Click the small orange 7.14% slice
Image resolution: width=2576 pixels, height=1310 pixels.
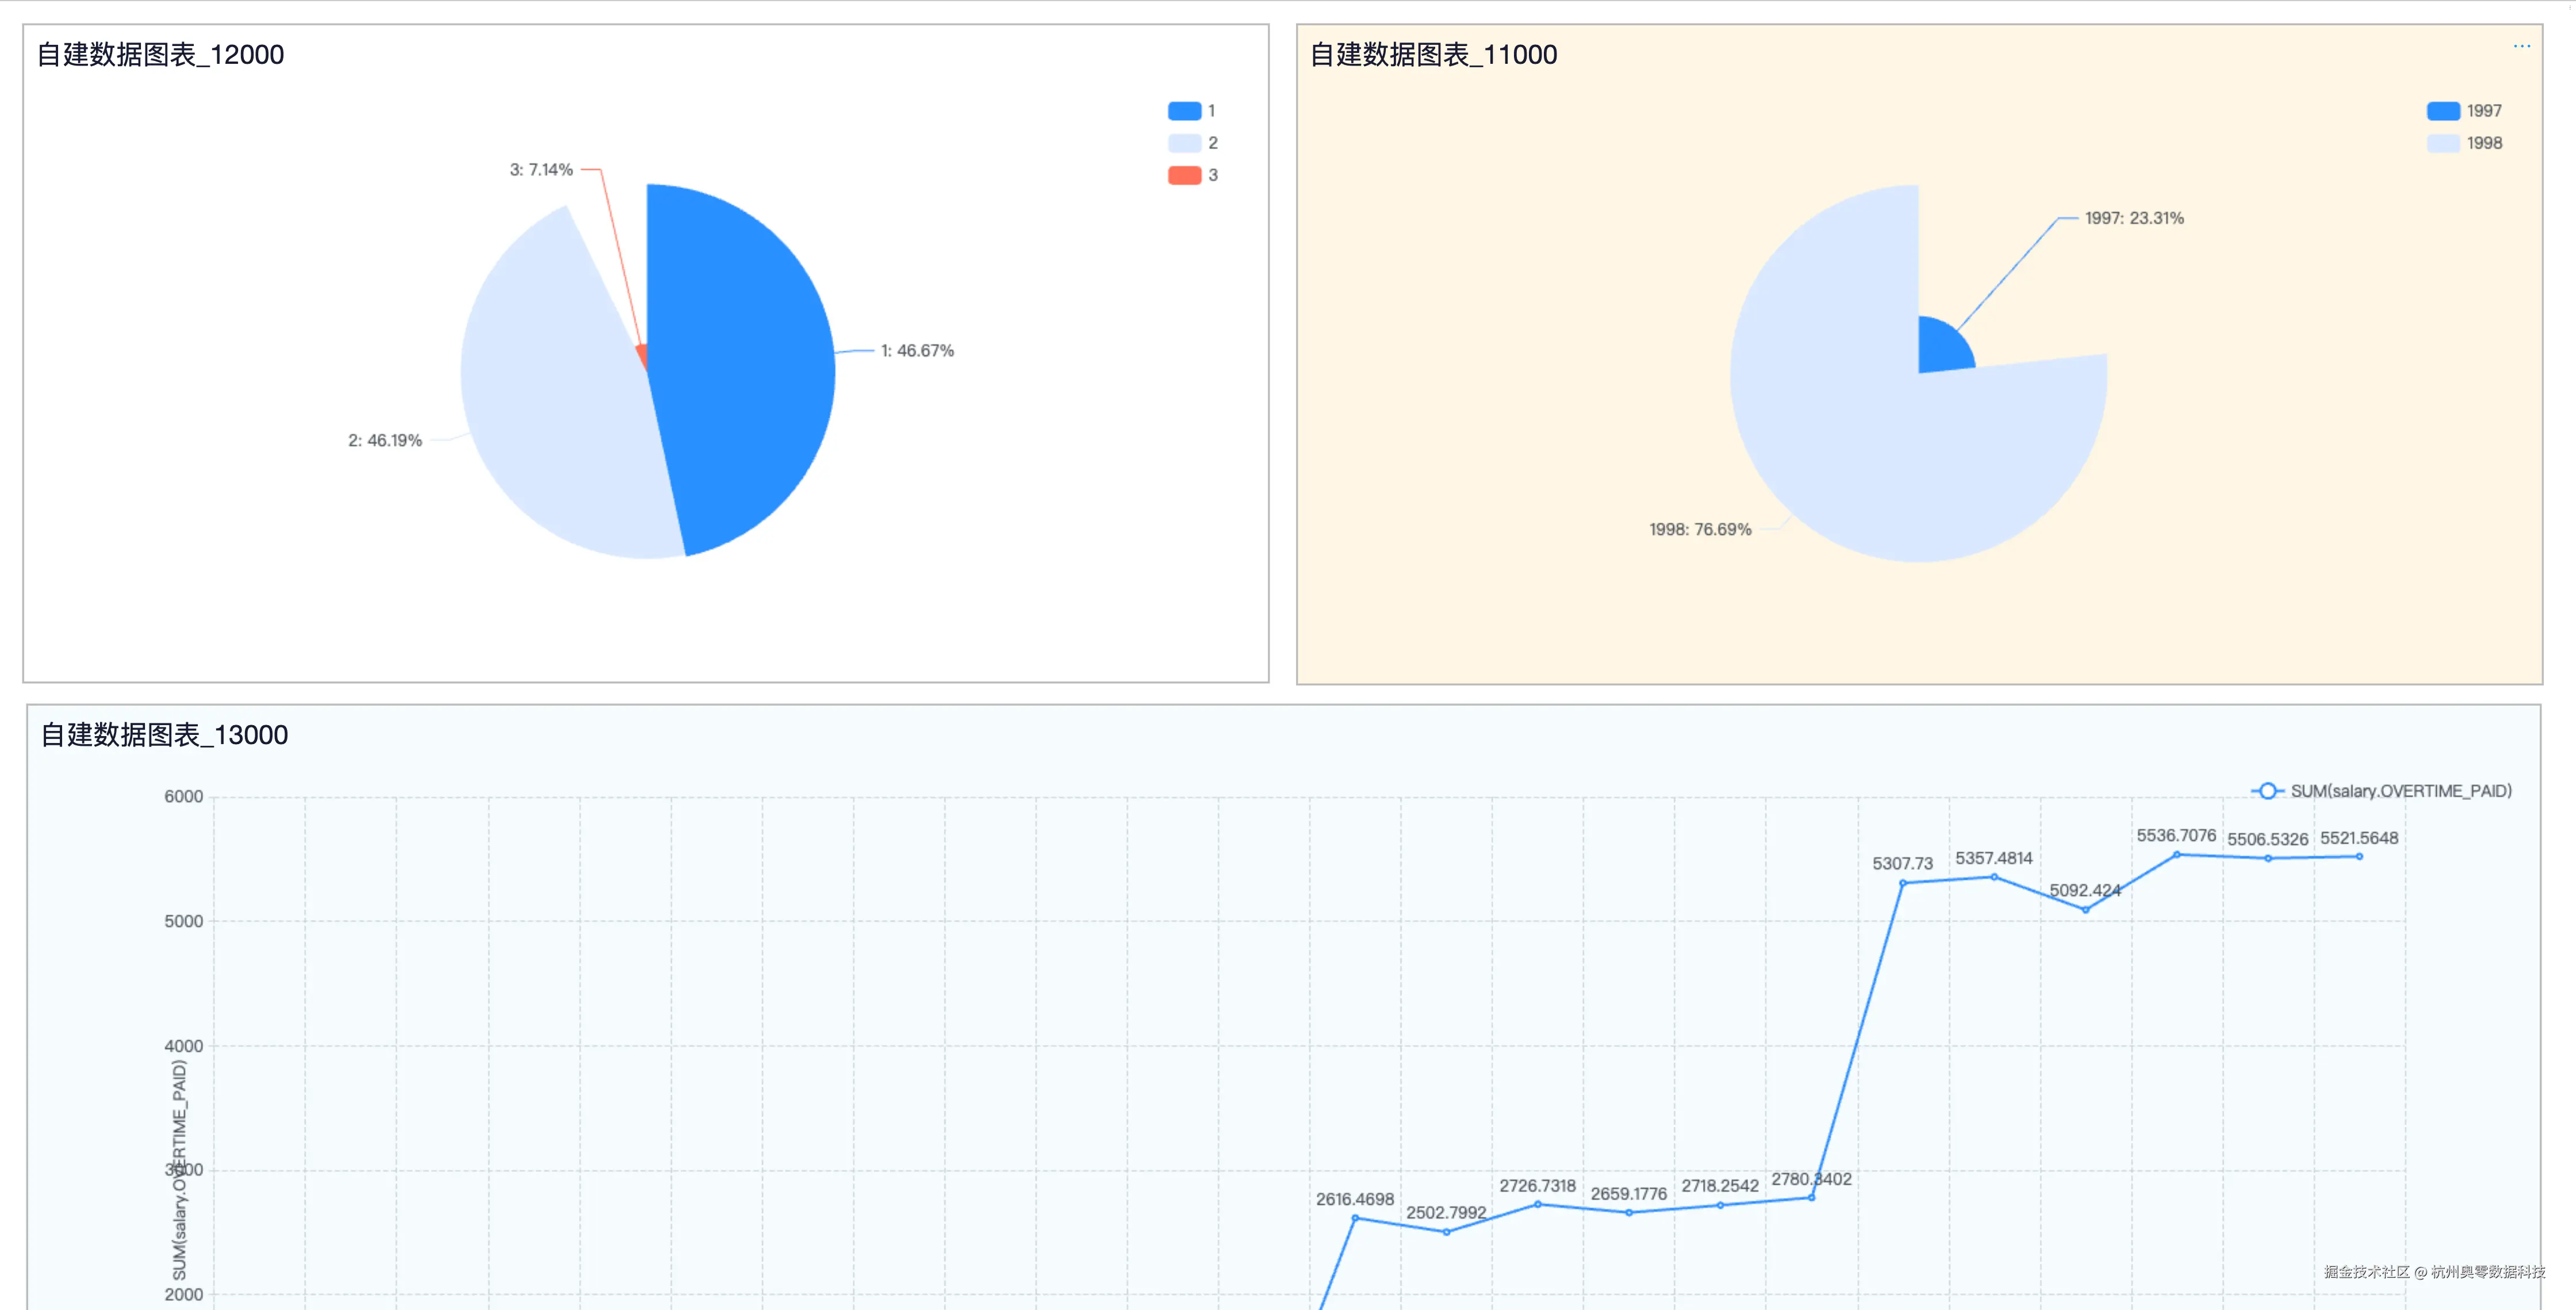[x=642, y=355]
